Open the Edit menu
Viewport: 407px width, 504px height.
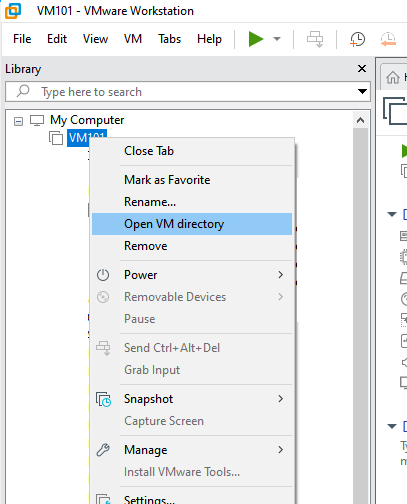[57, 39]
